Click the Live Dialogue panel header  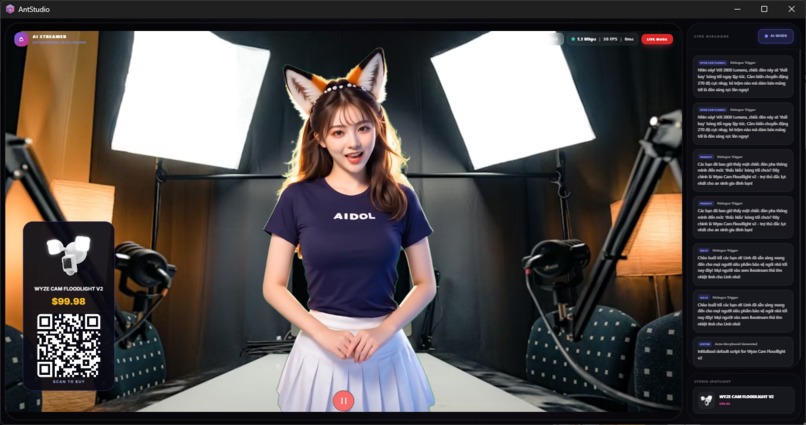point(711,36)
